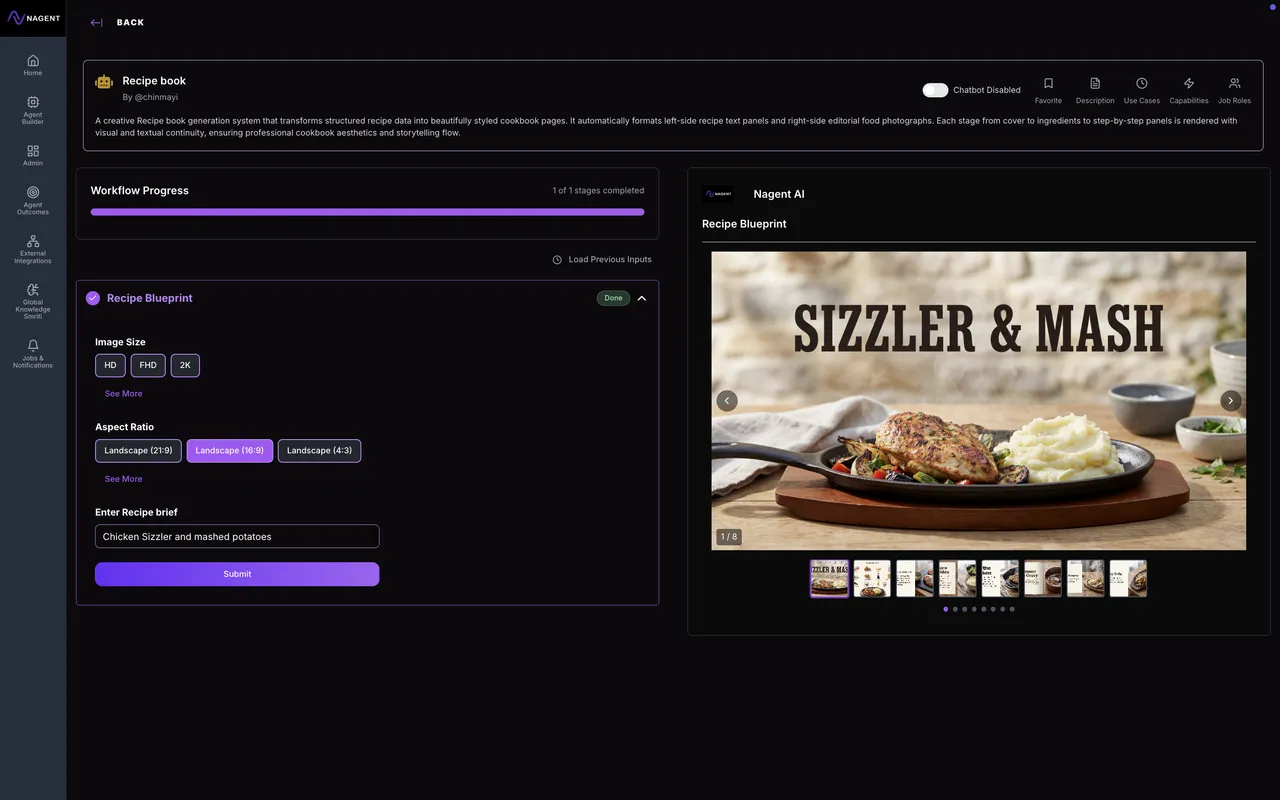Image resolution: width=1280 pixels, height=800 pixels.
Task: Click the "By @chinmayi" author text
Action: [x=149, y=97]
